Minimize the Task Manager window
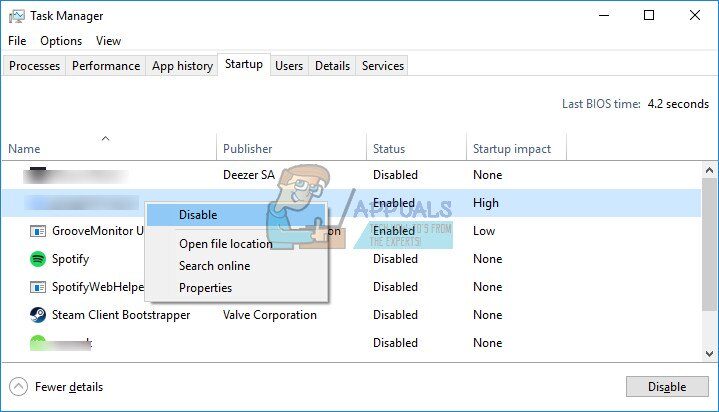The width and height of the screenshot is (719, 412). coord(604,16)
